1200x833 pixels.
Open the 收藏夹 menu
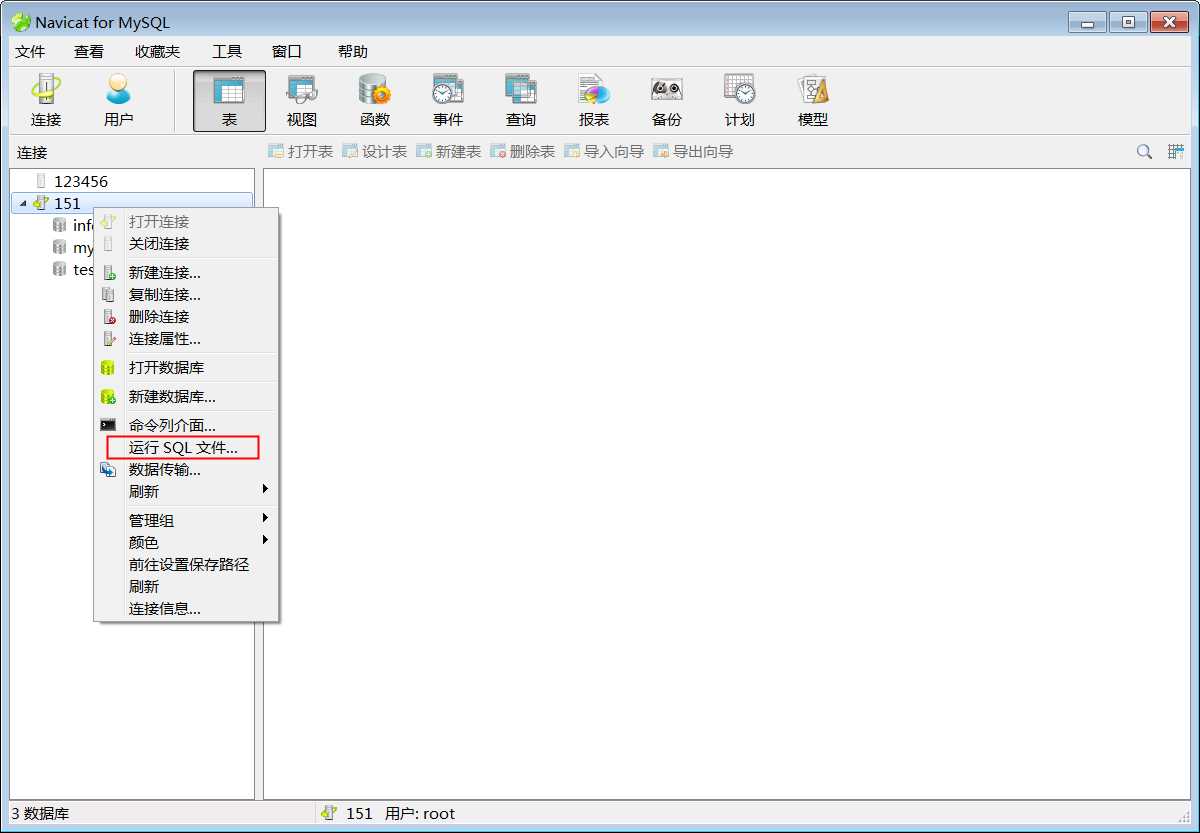click(x=157, y=52)
